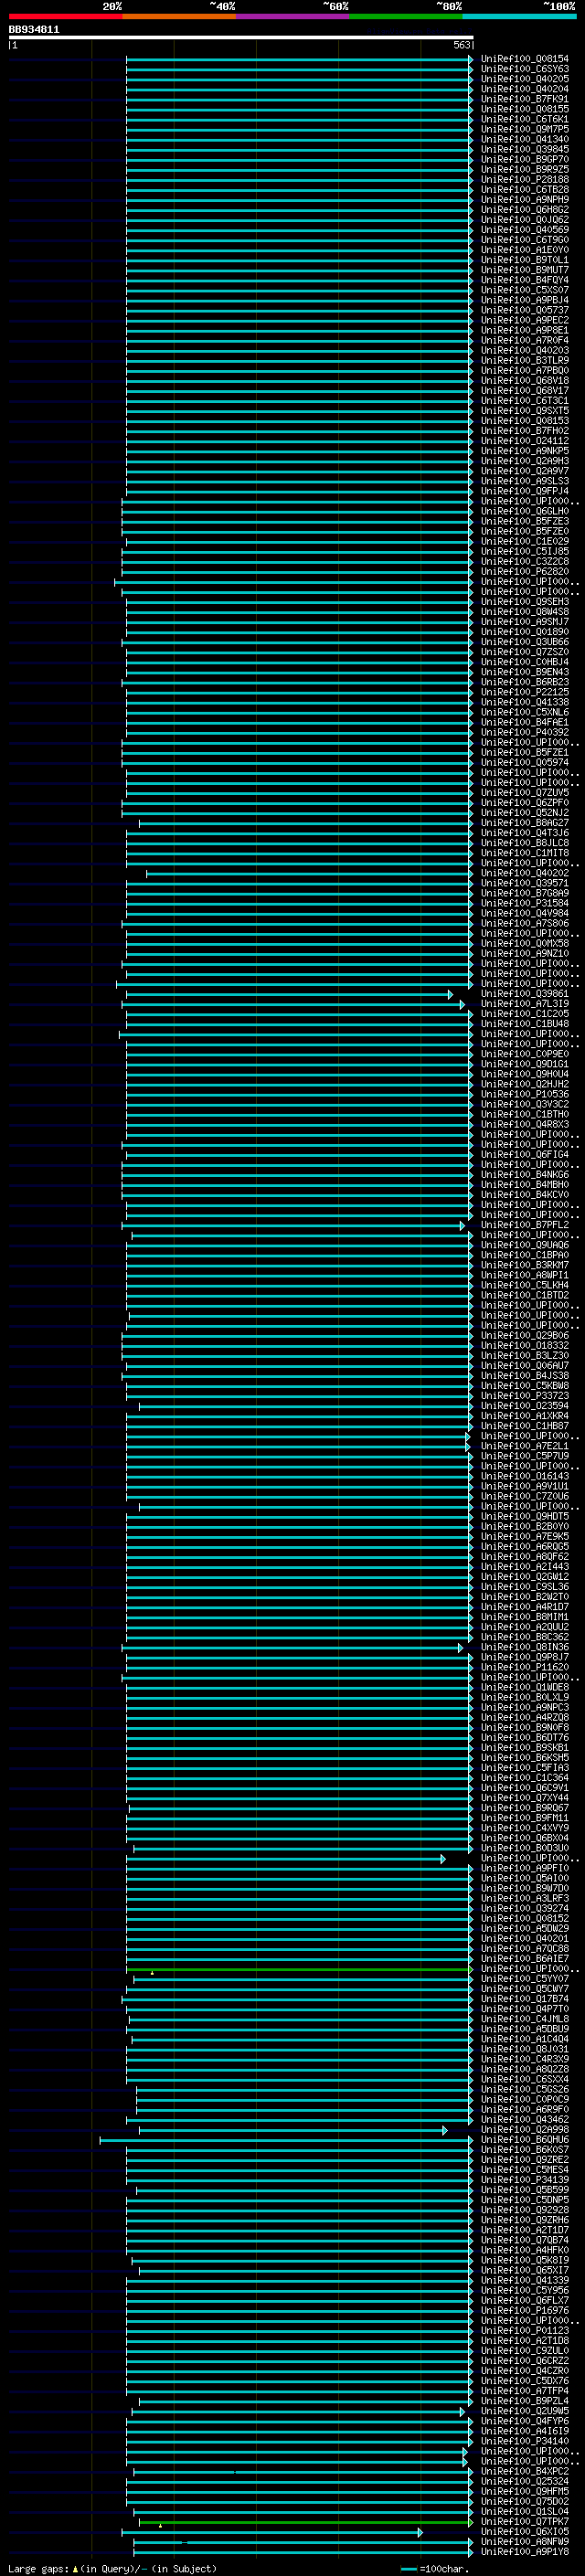Click the green segment of identity legend
The width and height of the screenshot is (585, 2576).
(x=405, y=17)
